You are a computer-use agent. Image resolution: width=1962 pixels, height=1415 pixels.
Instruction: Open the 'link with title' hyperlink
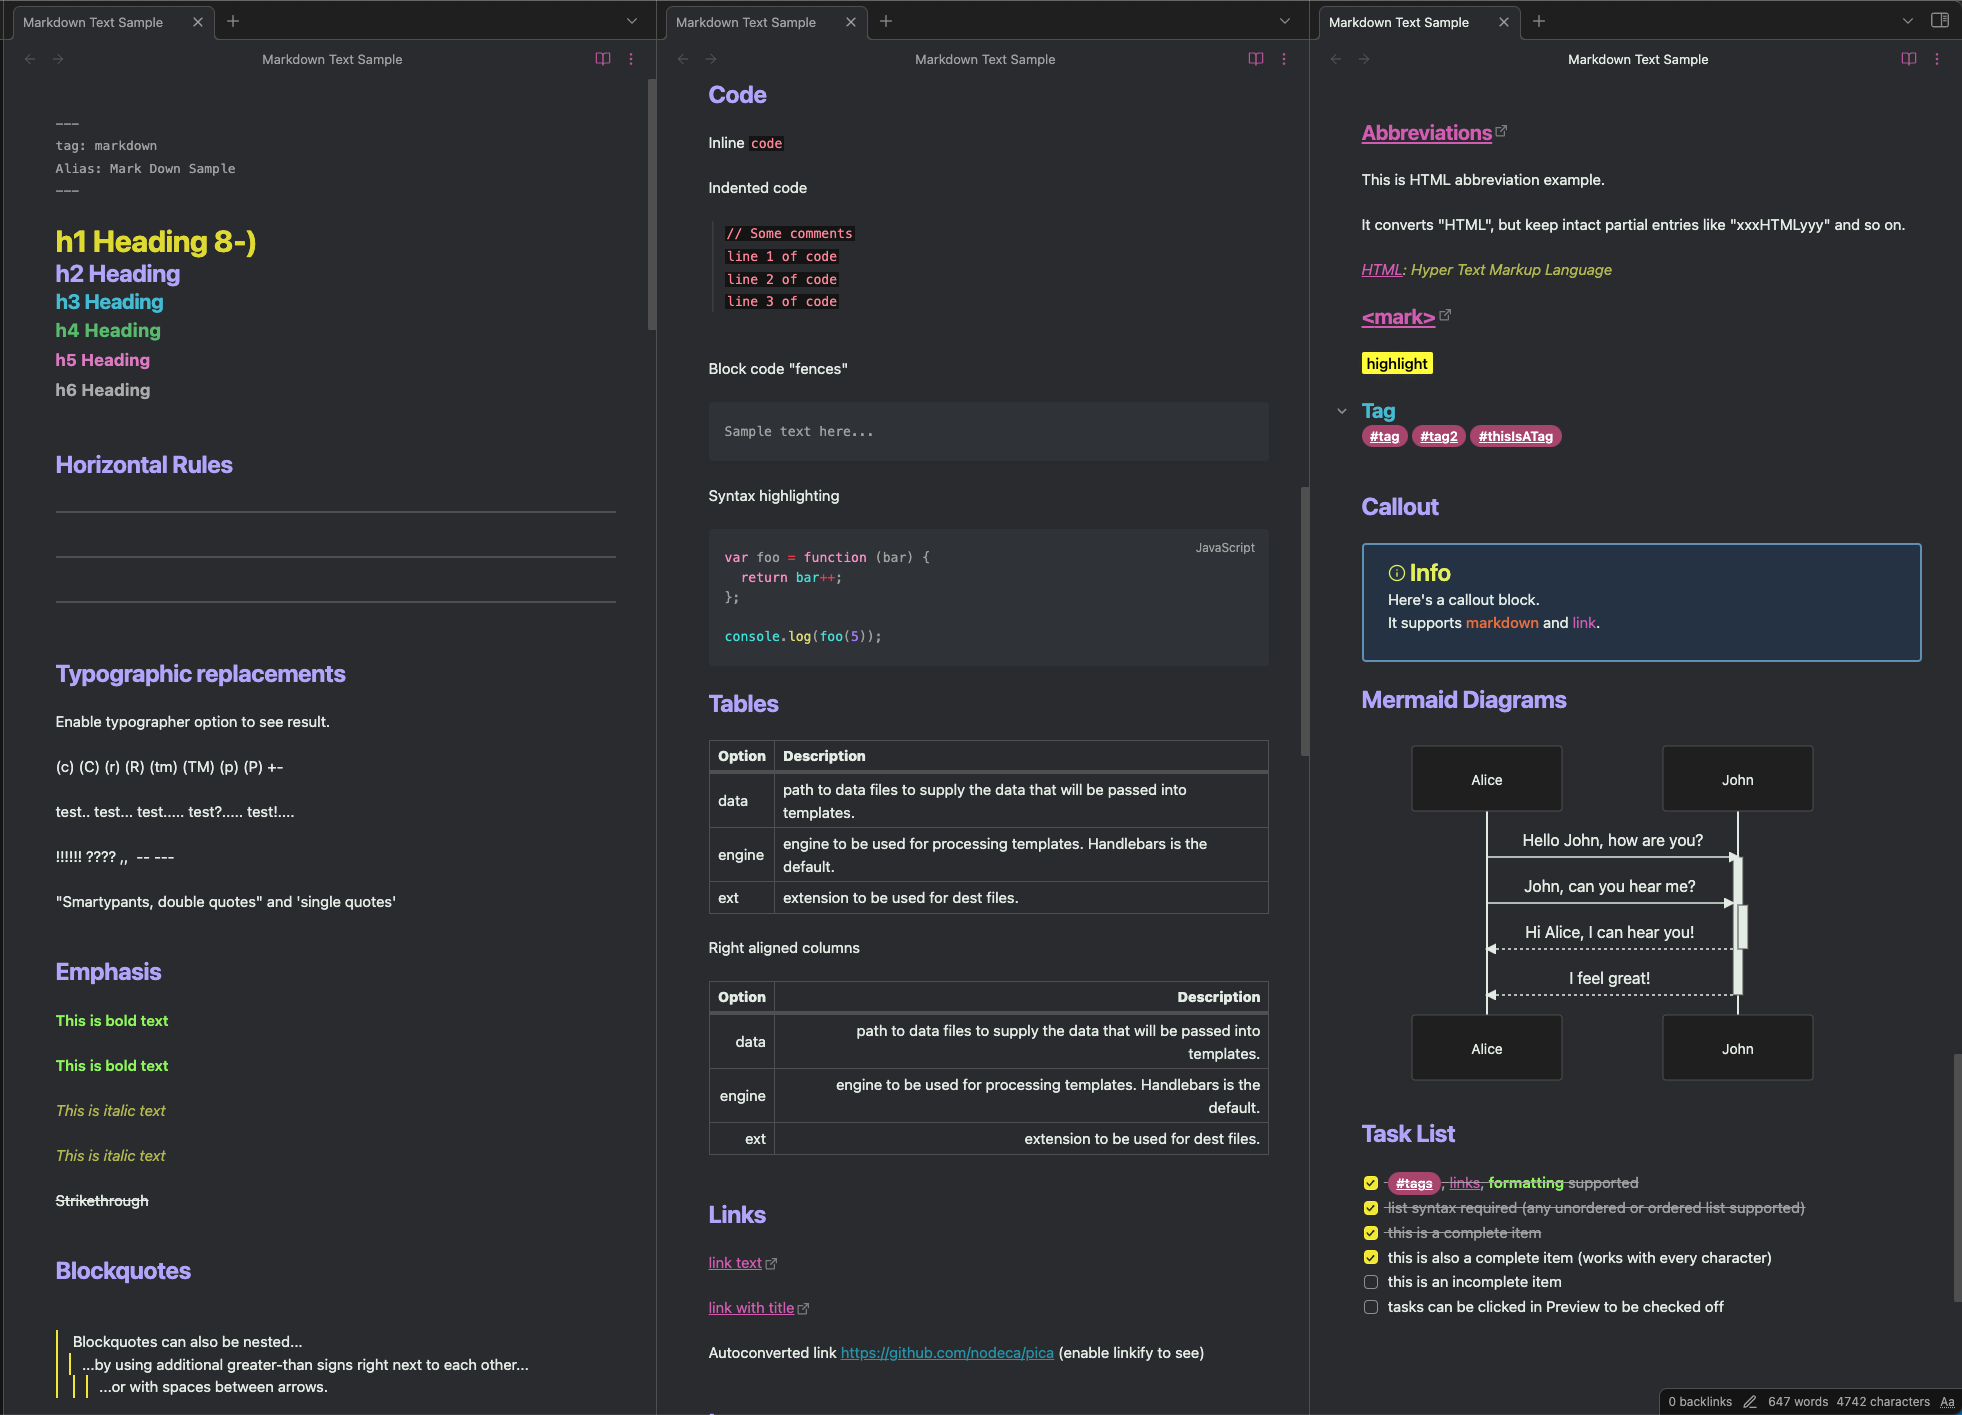point(750,1307)
